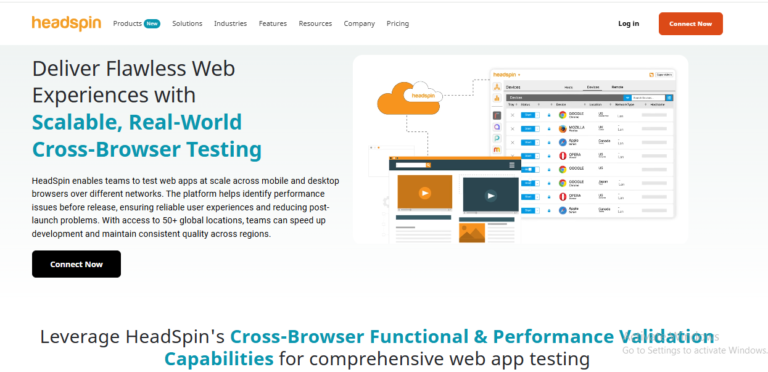Click the Log in link
The width and height of the screenshot is (768, 372).
pos(628,23)
